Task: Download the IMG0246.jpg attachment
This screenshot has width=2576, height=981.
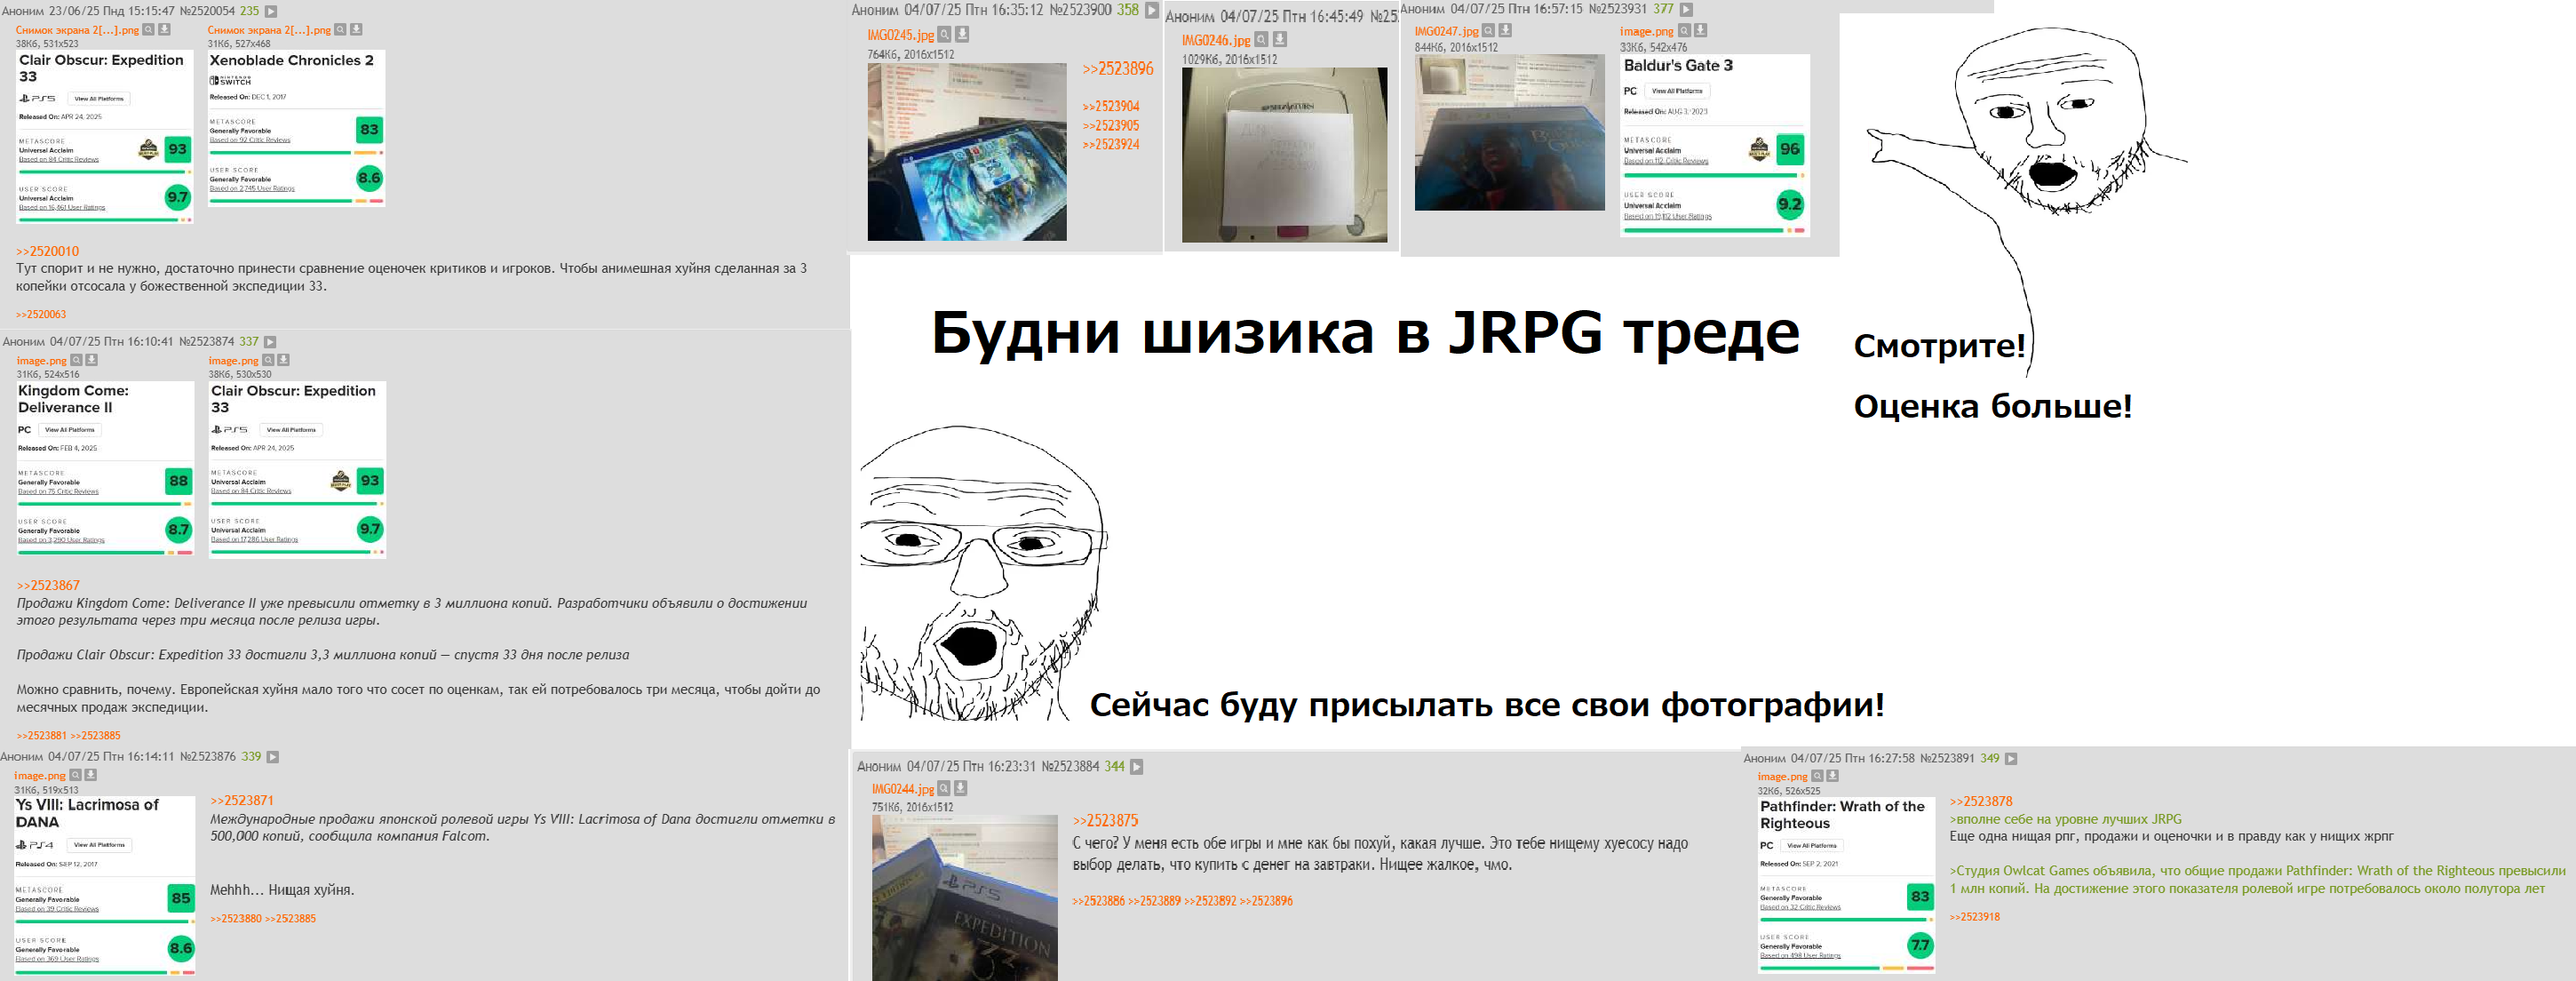Action: (1279, 40)
